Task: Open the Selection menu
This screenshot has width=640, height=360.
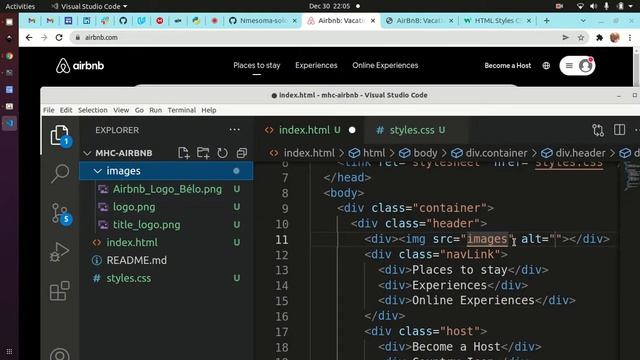Action: click(x=93, y=110)
